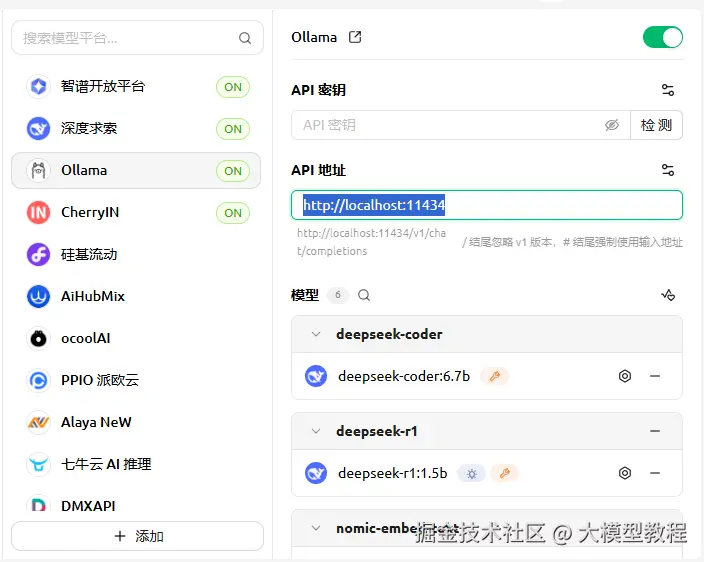
Task: Click the deepseek-r1:1.5b model name
Action: [393, 473]
